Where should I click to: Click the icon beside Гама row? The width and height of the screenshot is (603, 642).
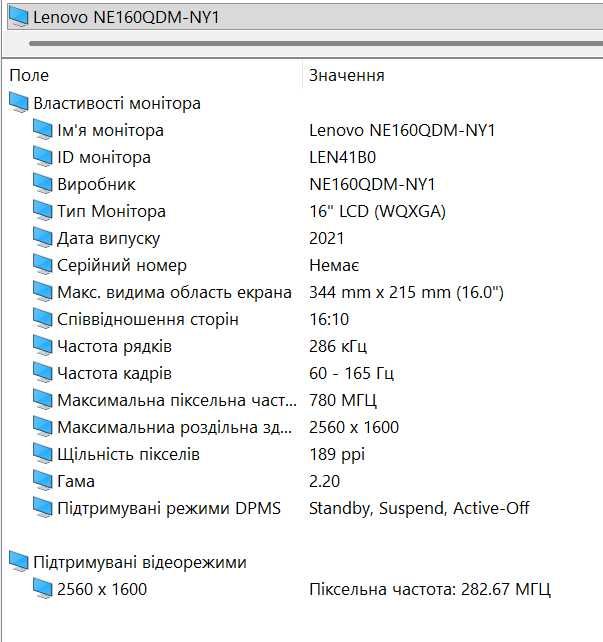click(x=43, y=481)
